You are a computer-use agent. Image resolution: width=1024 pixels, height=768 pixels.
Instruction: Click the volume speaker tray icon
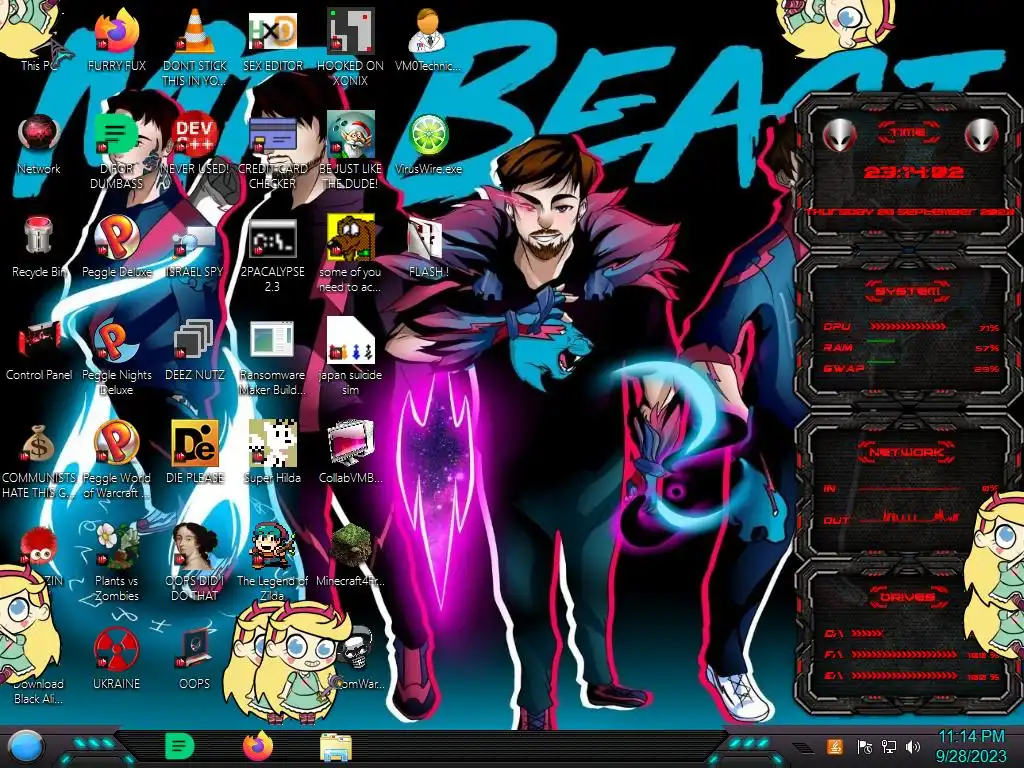(913, 746)
